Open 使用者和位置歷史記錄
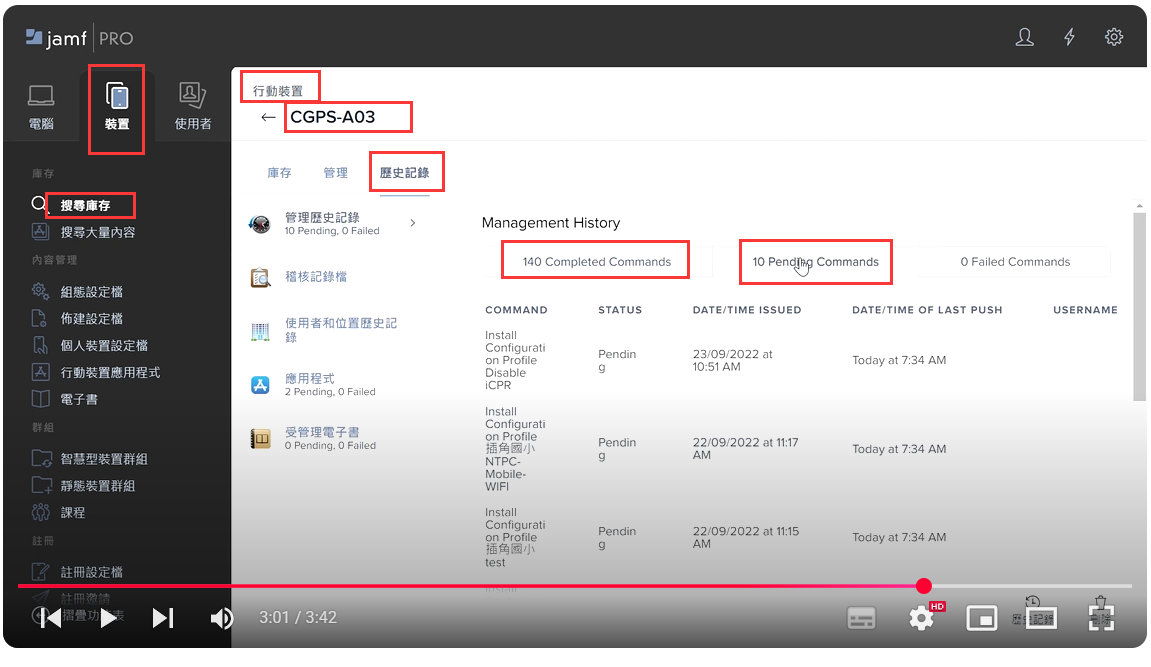 click(x=341, y=330)
